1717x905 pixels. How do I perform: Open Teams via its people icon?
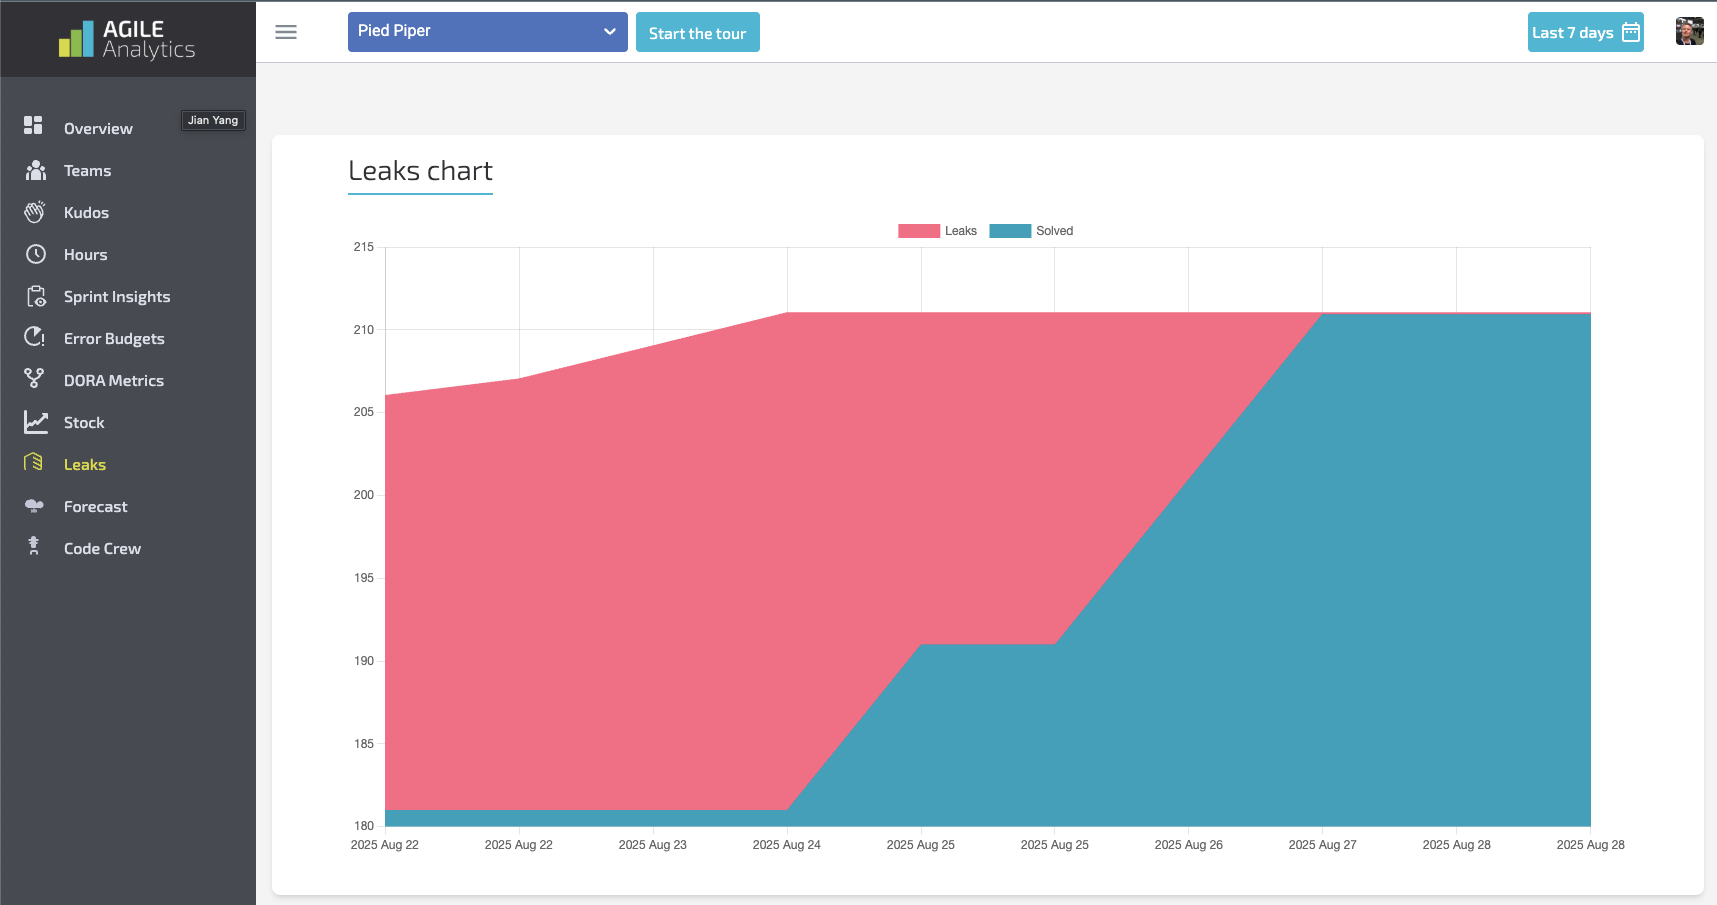[36, 170]
